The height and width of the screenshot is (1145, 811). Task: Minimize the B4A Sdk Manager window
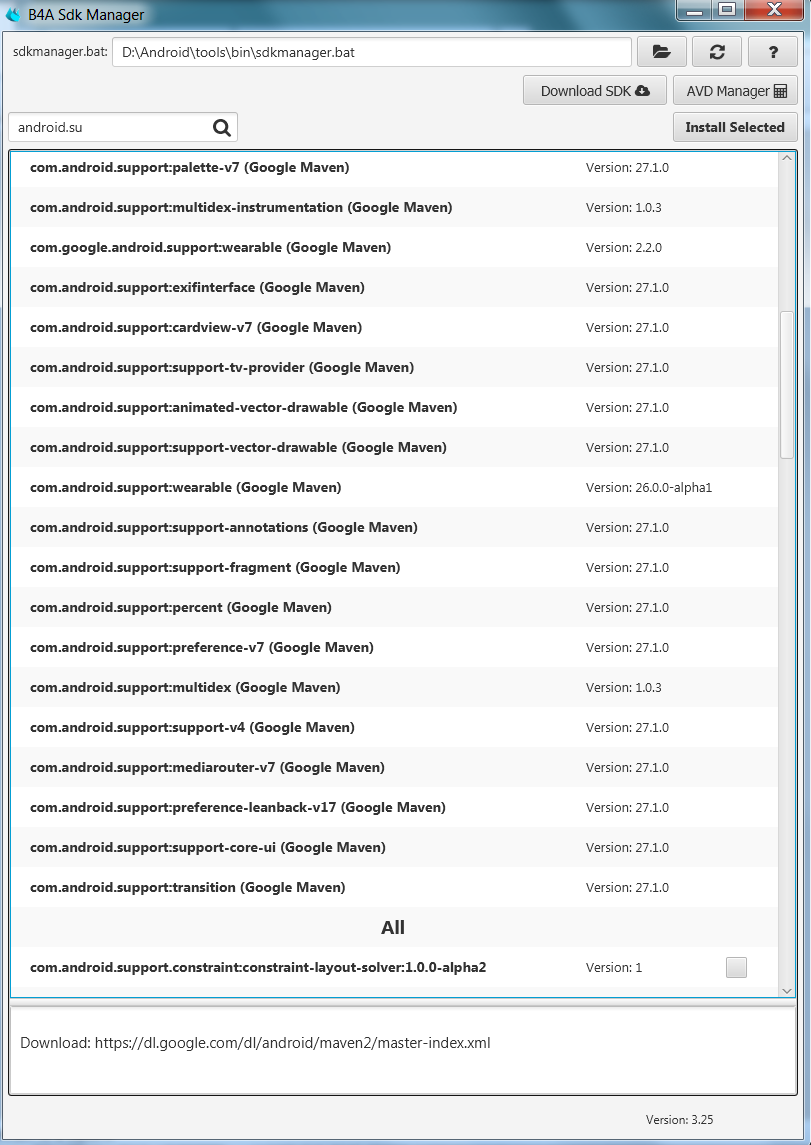click(x=696, y=11)
